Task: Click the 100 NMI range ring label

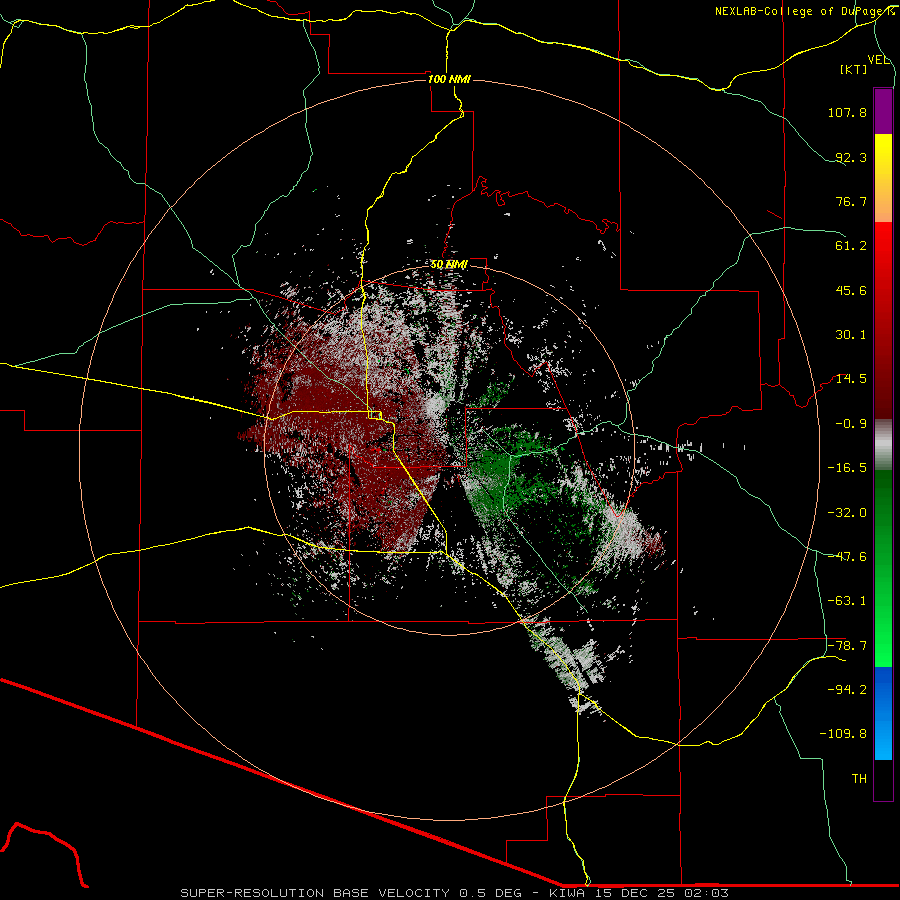Action: (449, 79)
